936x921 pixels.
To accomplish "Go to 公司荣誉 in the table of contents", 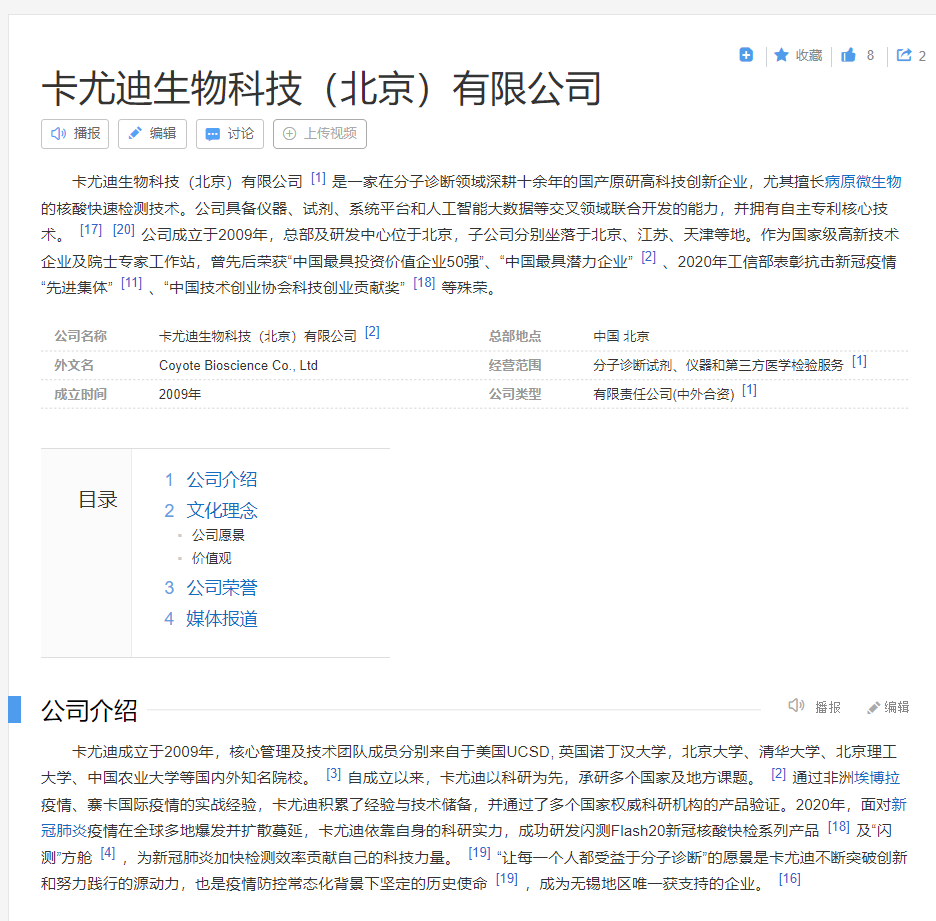I will [x=221, y=588].
